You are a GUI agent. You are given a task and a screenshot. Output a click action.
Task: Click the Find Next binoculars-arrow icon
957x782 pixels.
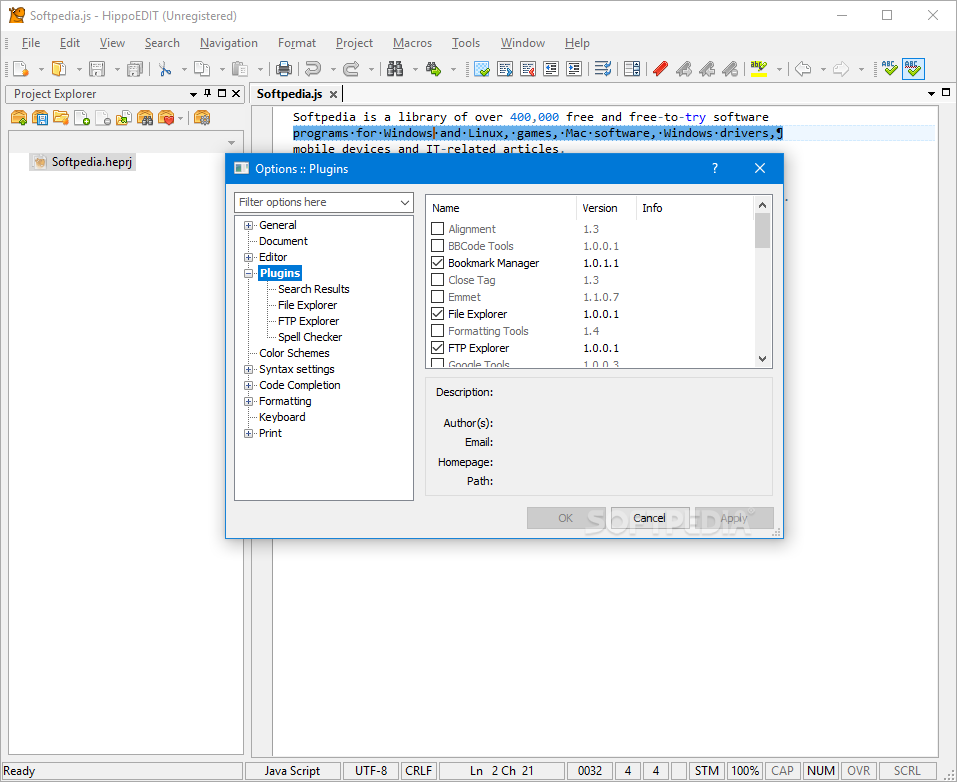tap(433, 68)
